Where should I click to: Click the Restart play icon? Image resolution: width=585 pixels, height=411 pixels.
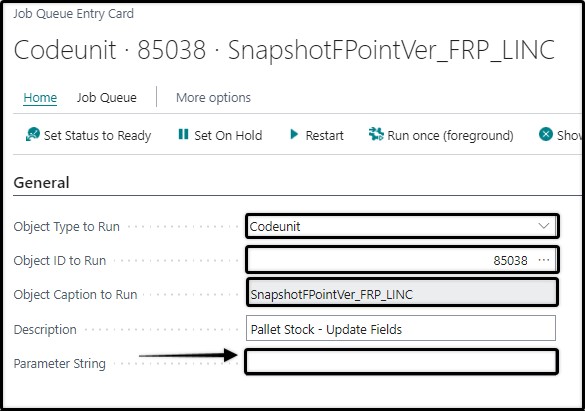(x=294, y=134)
